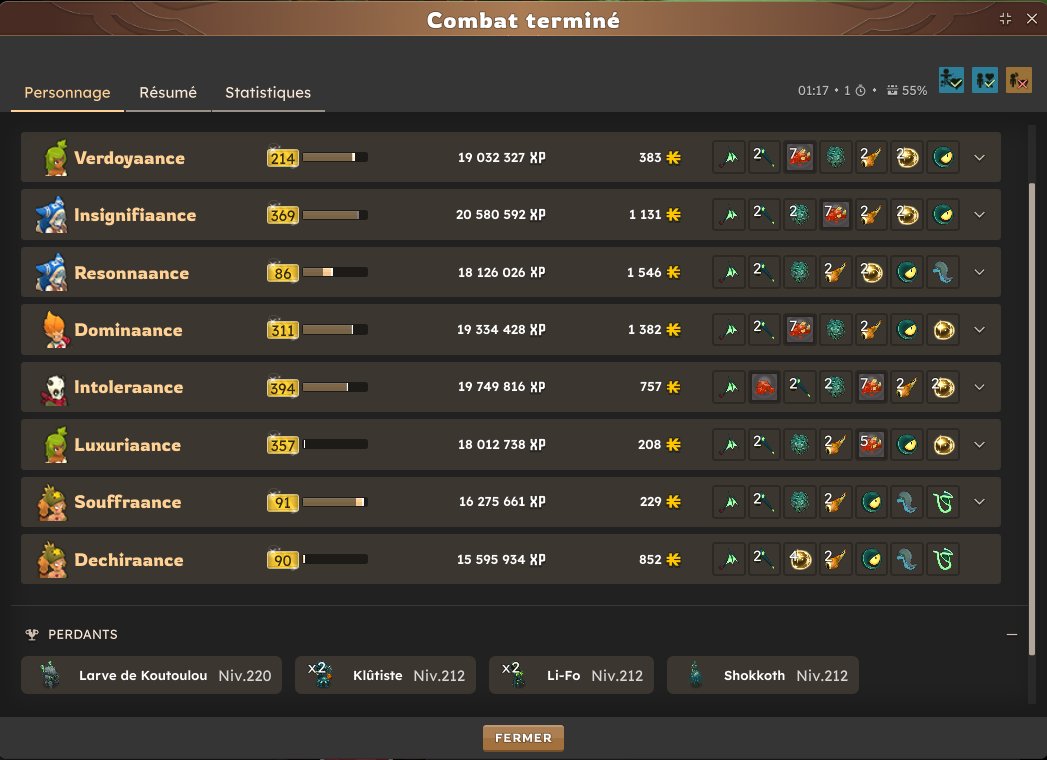
Task: Click Insignifiaance's x2 gold coin loot
Action: (x=907, y=215)
